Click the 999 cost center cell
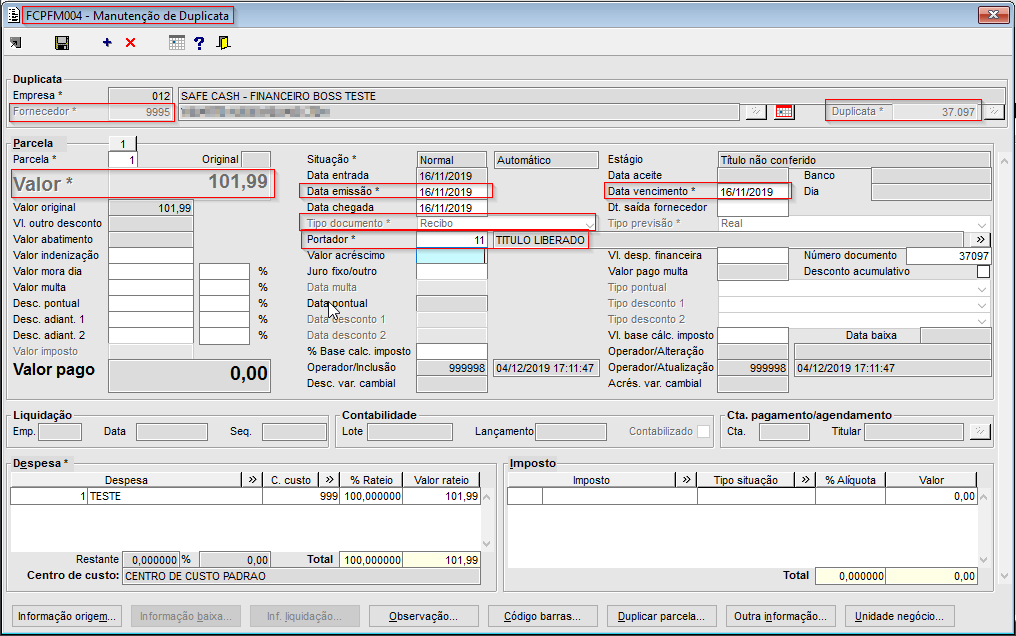1016x636 pixels. pos(301,497)
